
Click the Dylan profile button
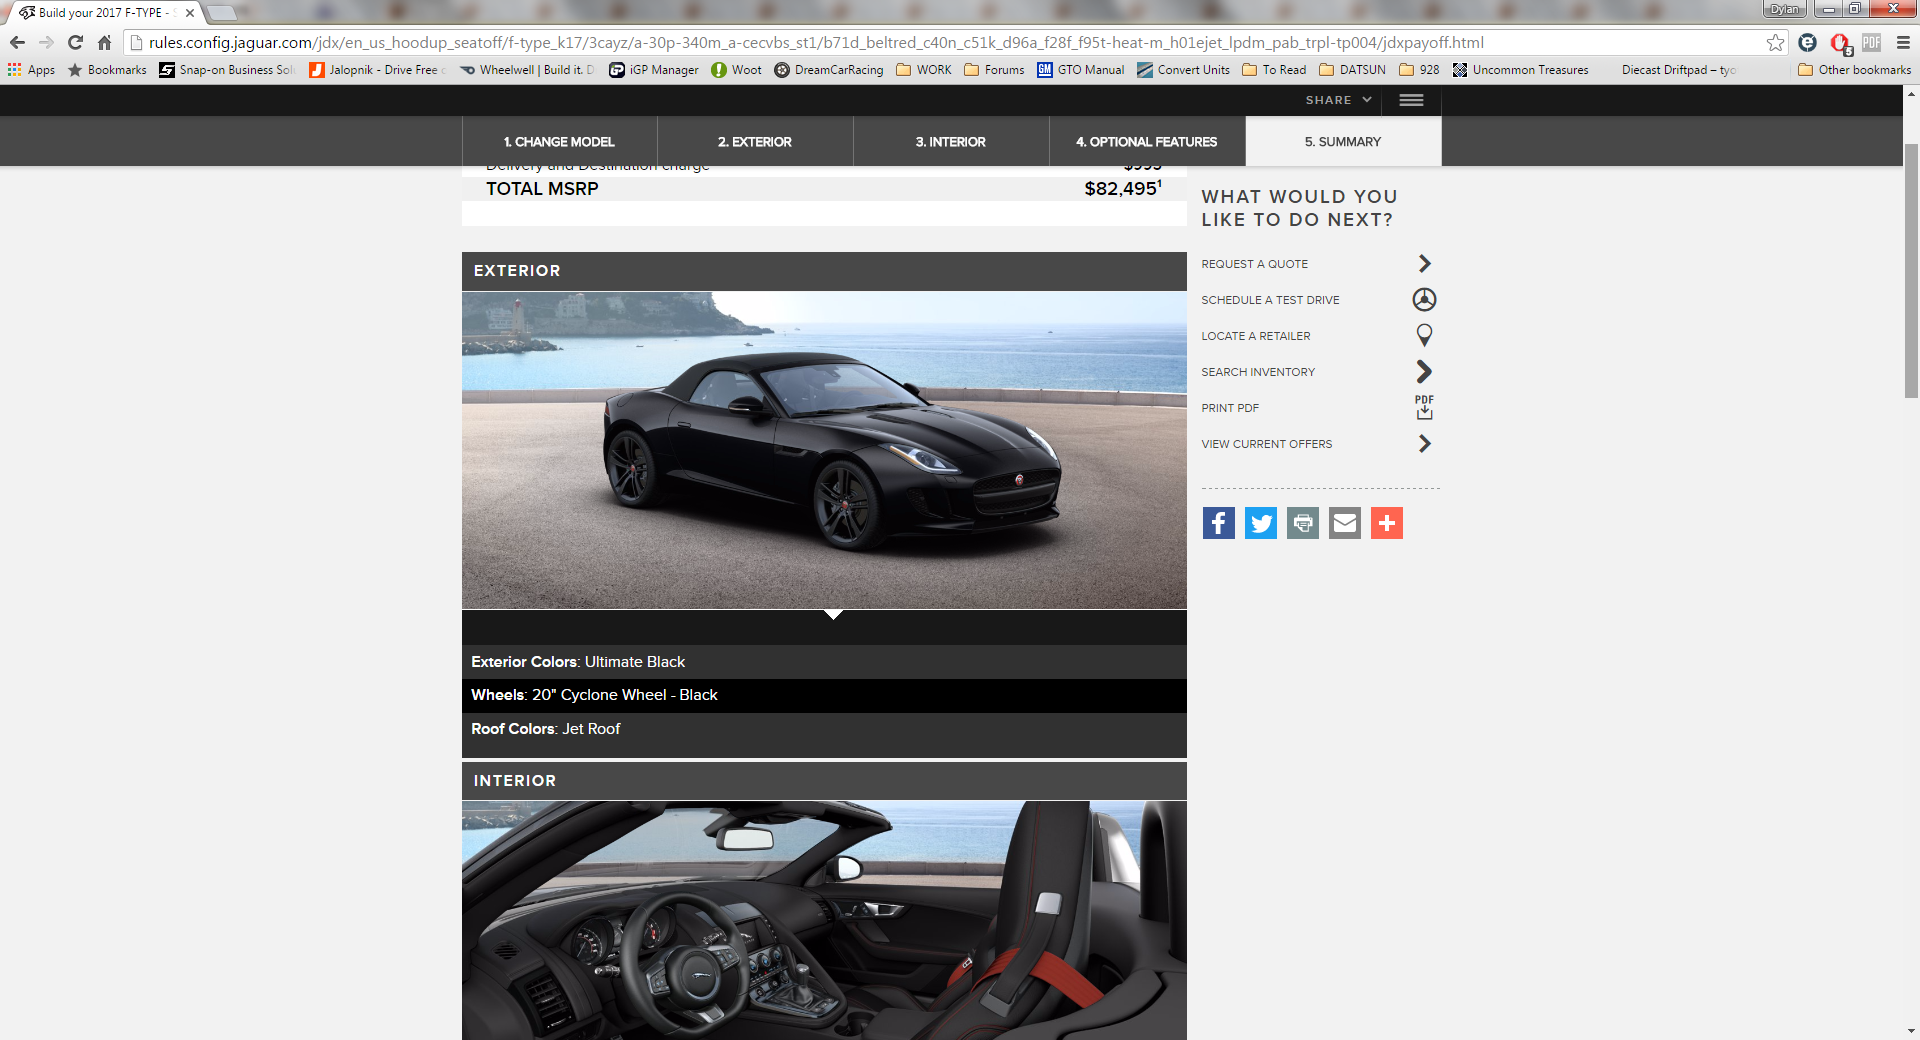point(1784,9)
